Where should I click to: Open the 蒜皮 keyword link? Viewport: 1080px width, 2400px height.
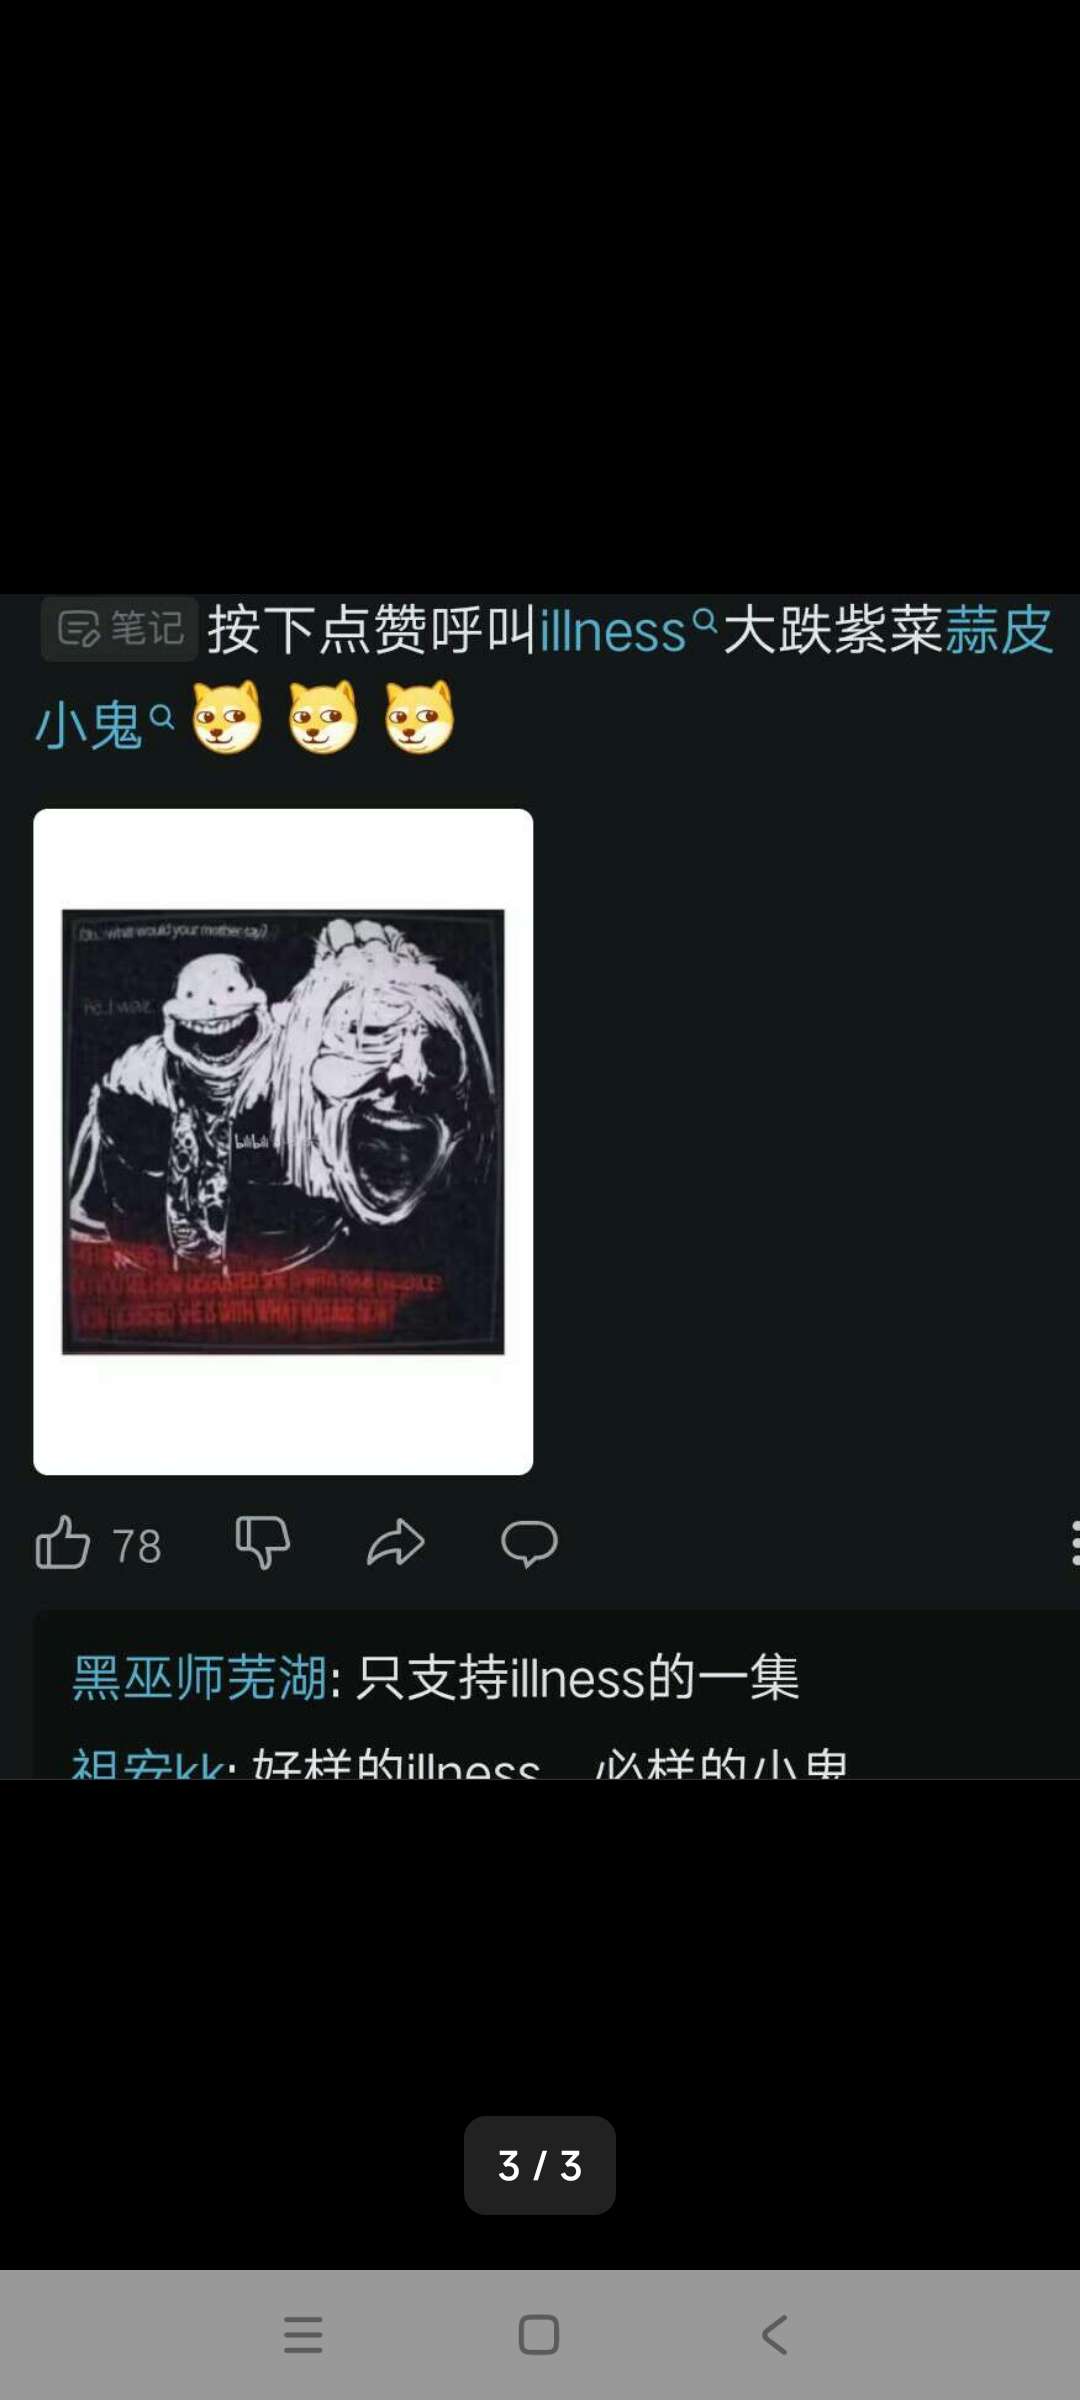coord(999,630)
